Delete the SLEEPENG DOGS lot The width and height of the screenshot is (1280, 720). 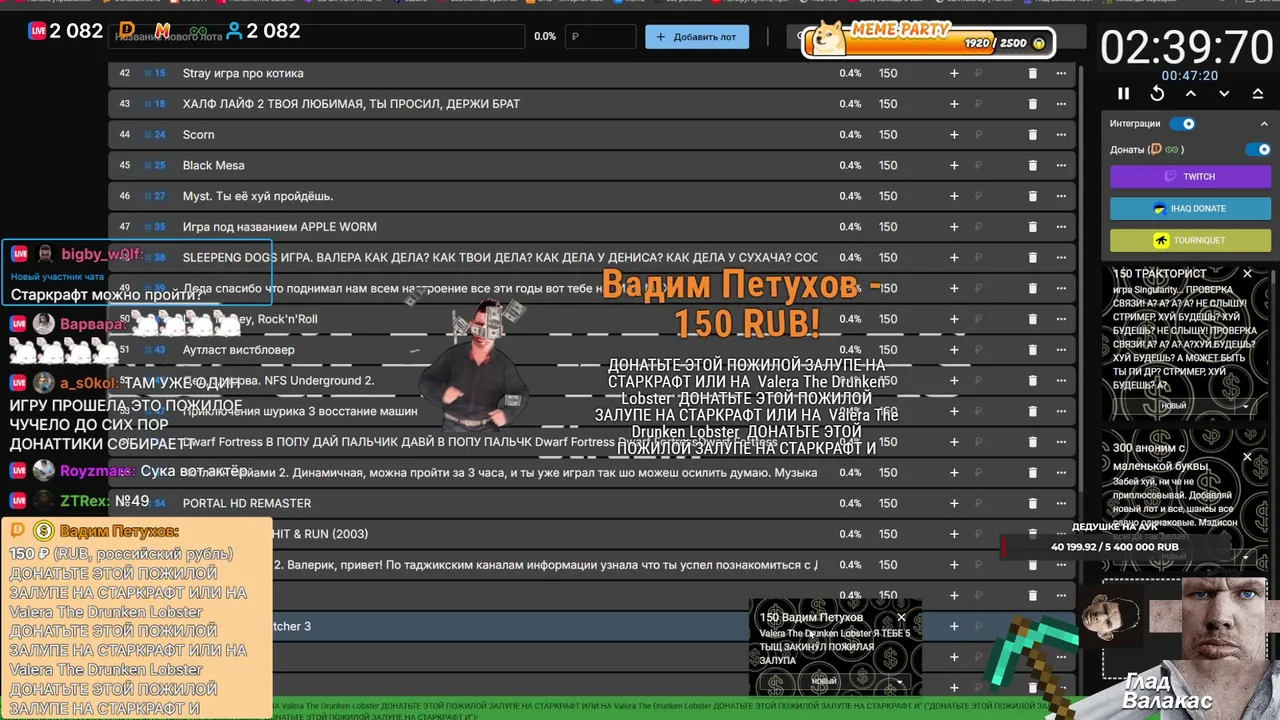click(1033, 257)
